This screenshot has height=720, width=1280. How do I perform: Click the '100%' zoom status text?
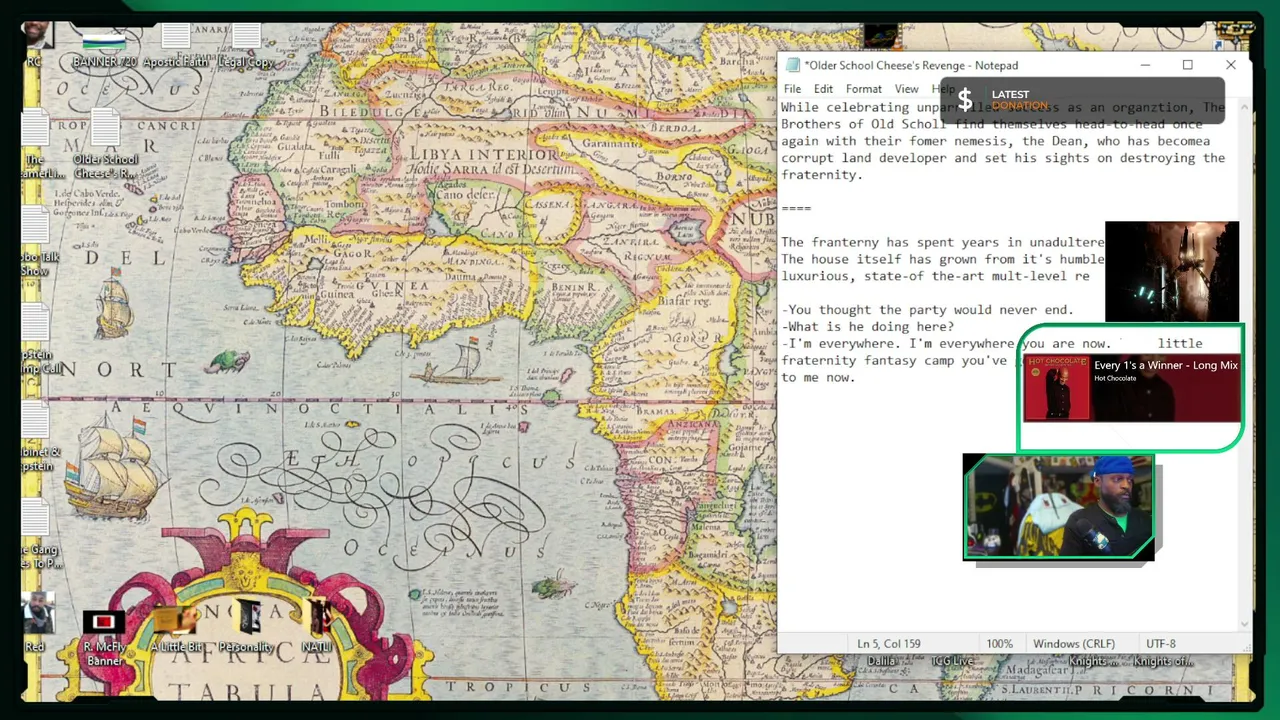(x=999, y=644)
